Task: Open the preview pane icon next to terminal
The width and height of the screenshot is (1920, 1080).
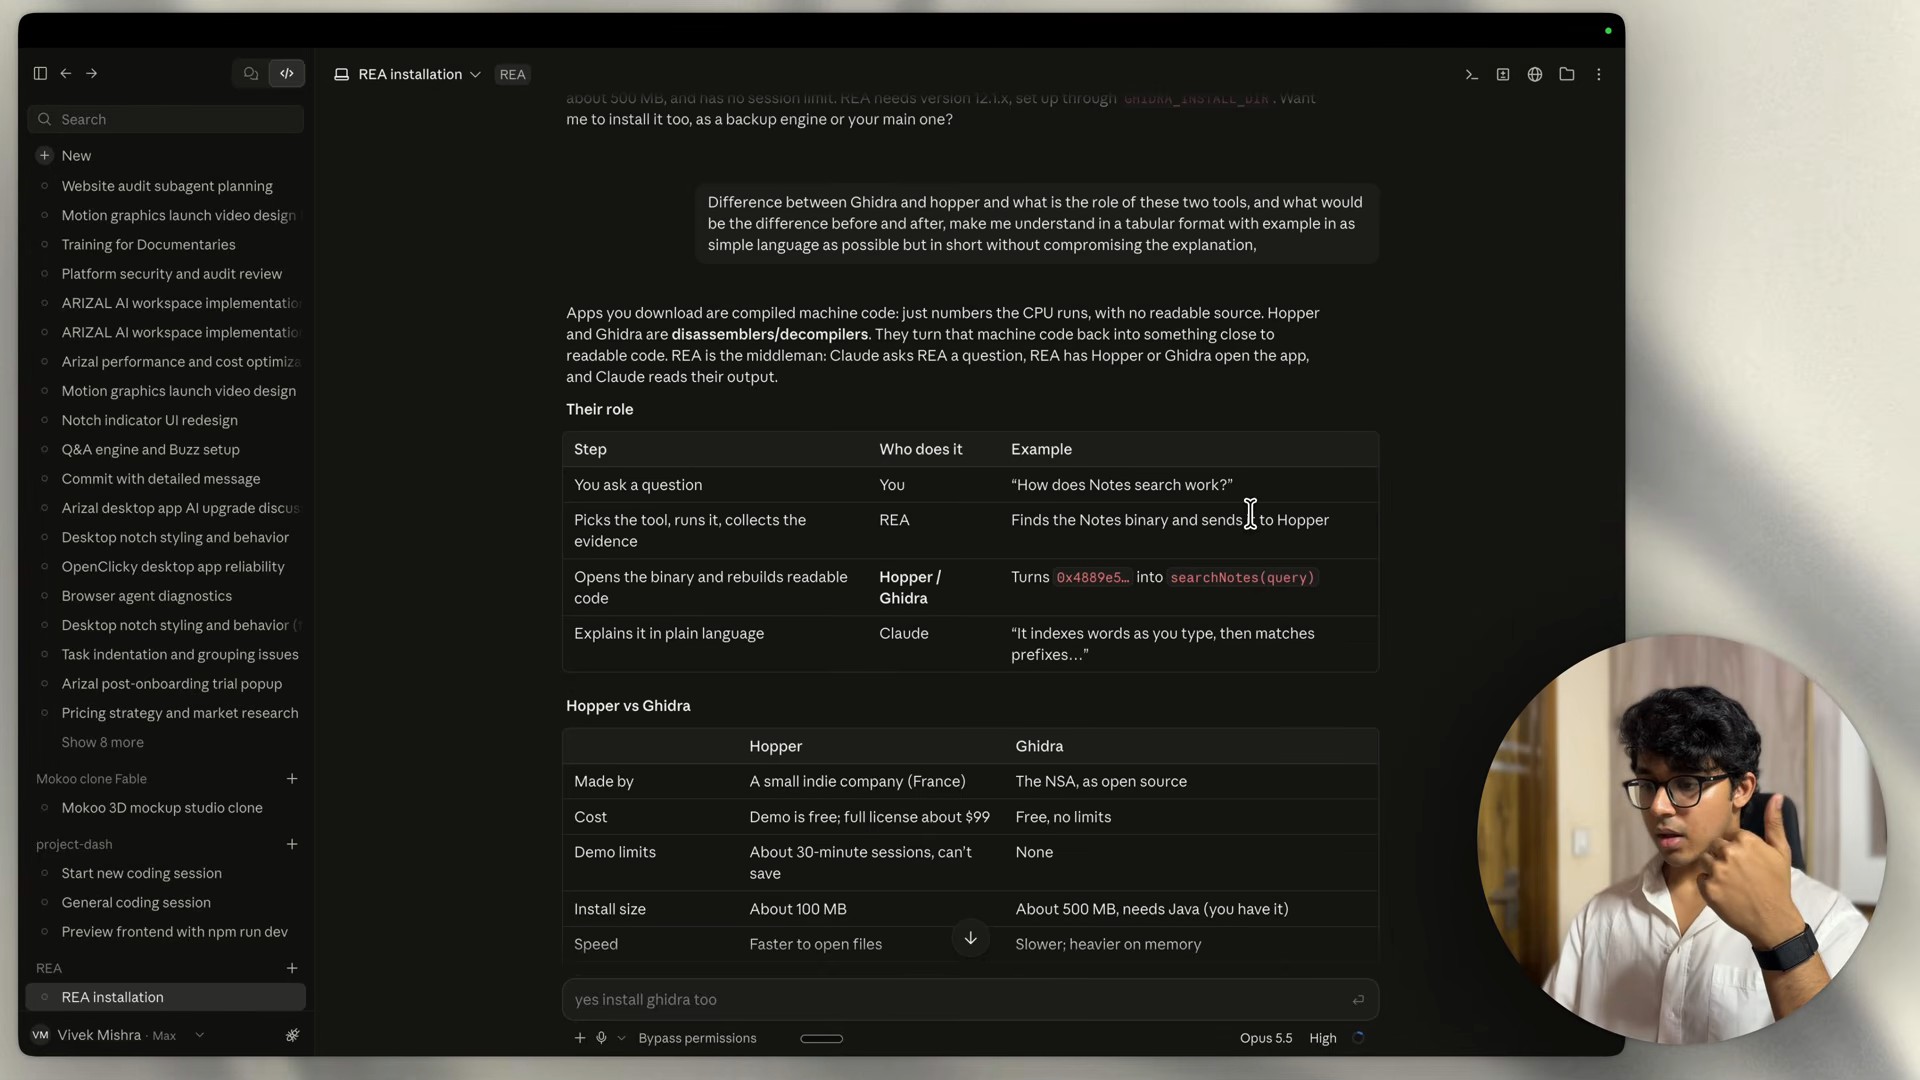Action: [1503, 74]
